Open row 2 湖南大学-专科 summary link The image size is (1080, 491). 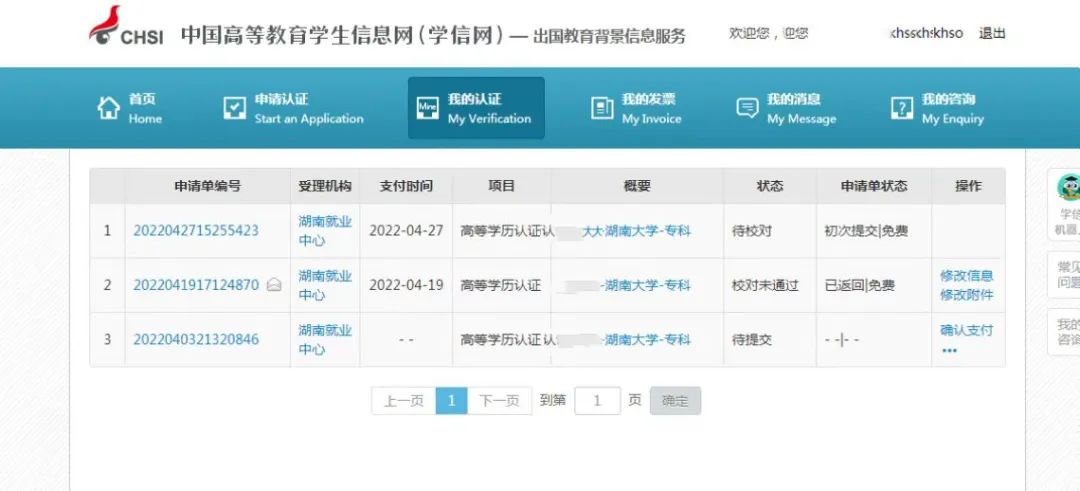(645, 285)
